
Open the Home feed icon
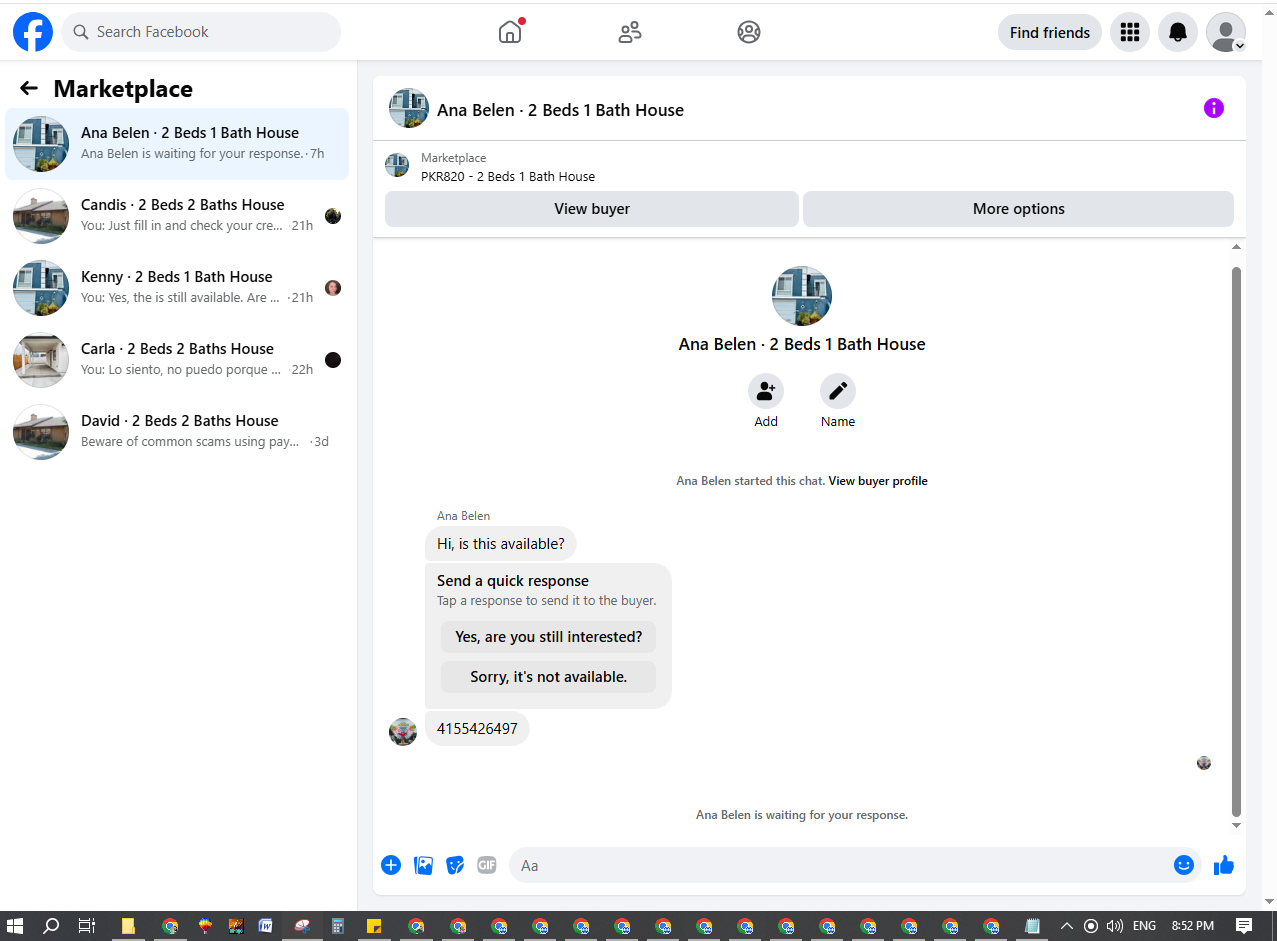[510, 32]
